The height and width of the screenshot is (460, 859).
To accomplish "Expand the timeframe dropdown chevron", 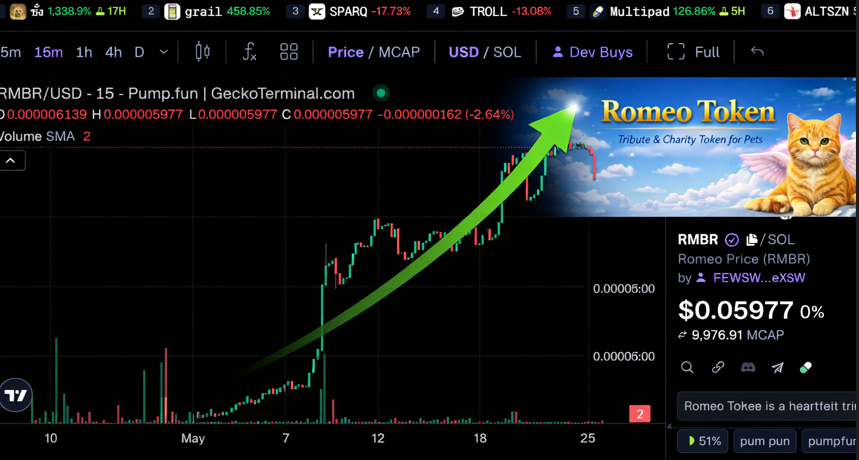I will point(163,52).
